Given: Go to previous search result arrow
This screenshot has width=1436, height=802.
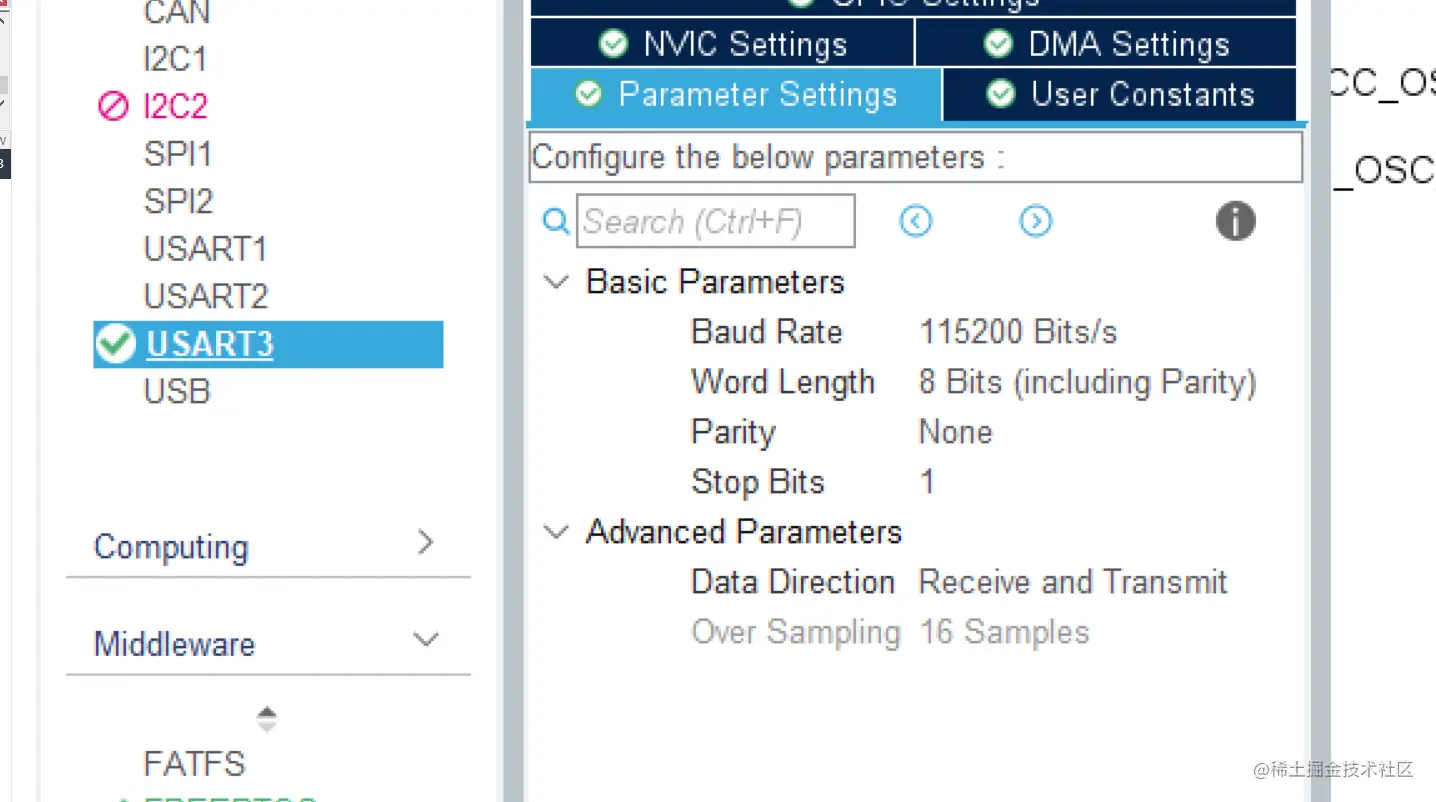Looking at the screenshot, I should tap(915, 221).
